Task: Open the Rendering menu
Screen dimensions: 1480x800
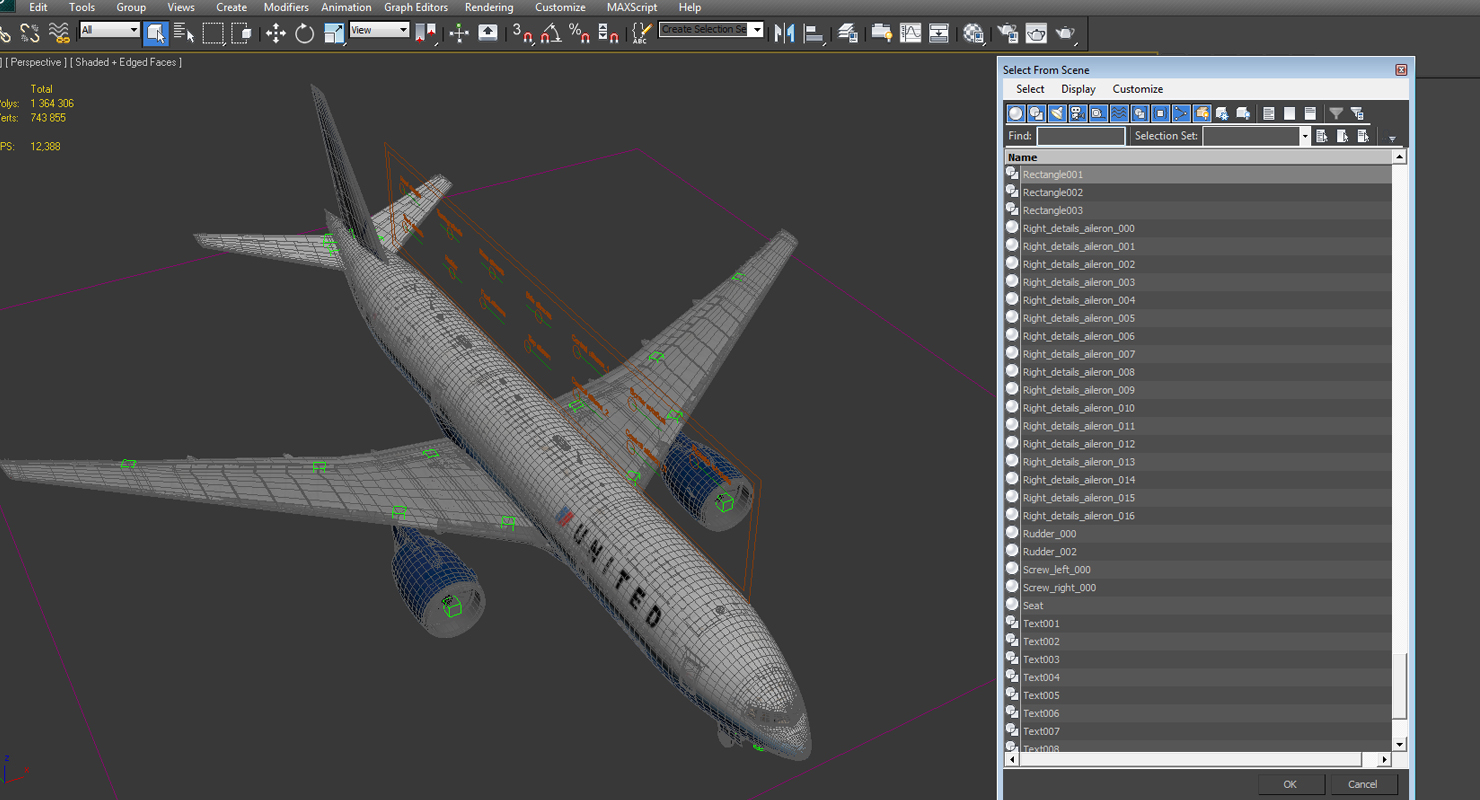Action: (489, 7)
